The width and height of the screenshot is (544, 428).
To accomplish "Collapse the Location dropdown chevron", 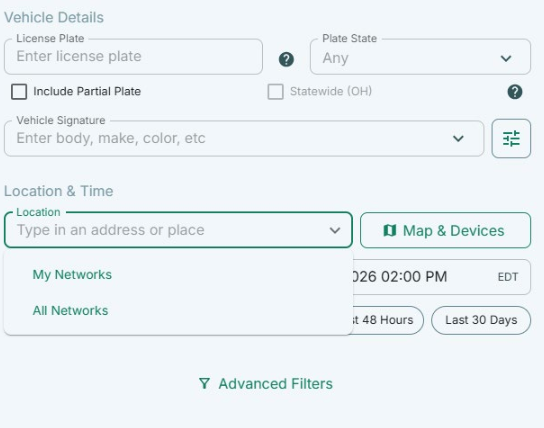I will 335,230.
